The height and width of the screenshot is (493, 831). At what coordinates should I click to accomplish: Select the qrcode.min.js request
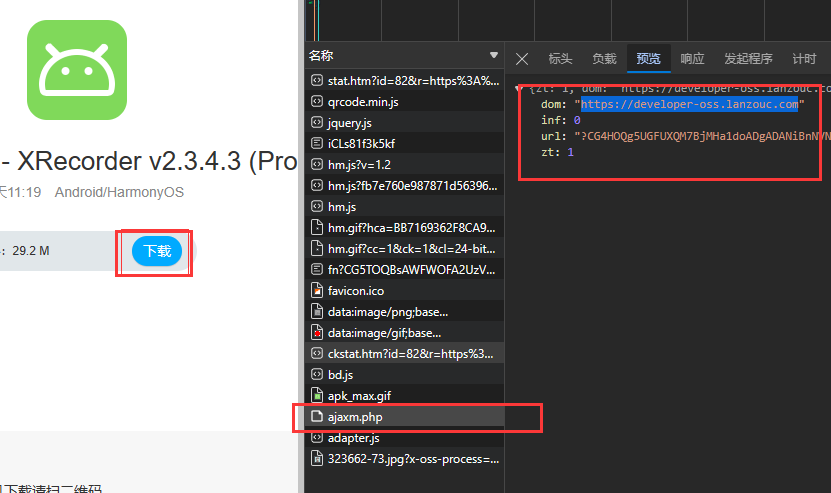pyautogui.click(x=405, y=102)
